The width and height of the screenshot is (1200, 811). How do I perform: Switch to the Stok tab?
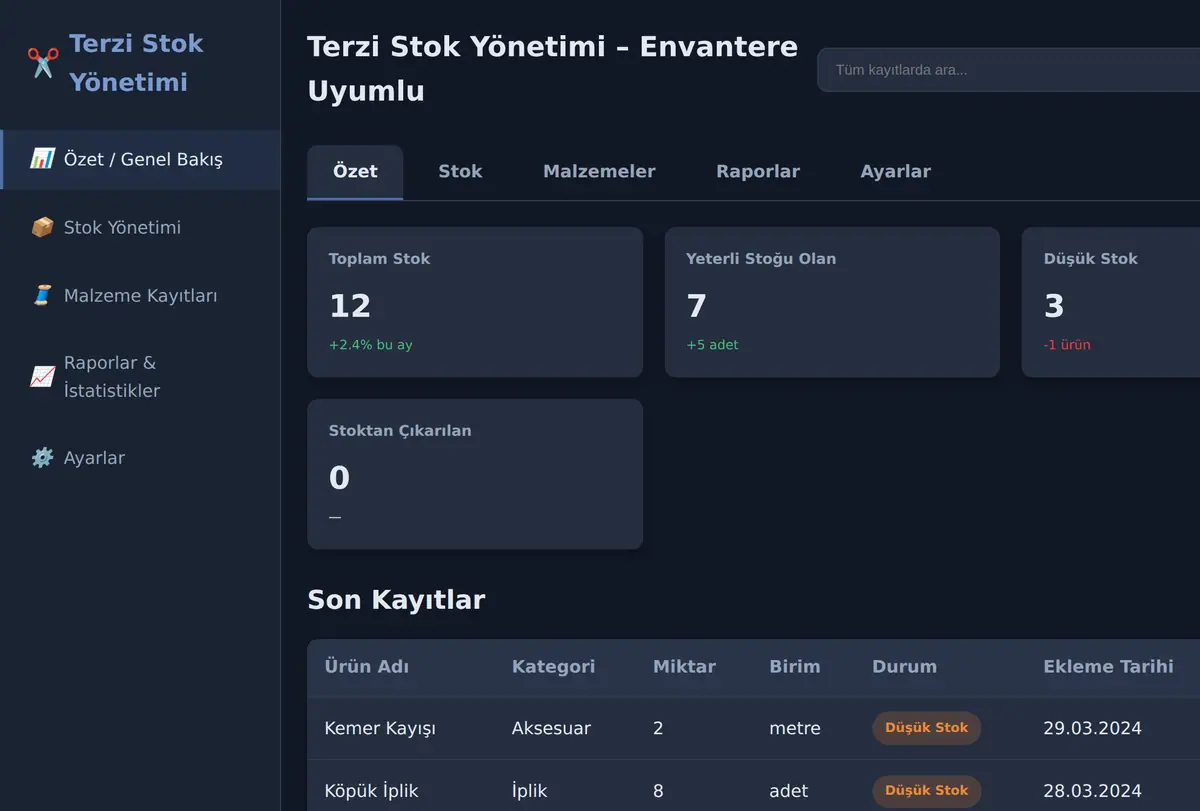pos(460,172)
